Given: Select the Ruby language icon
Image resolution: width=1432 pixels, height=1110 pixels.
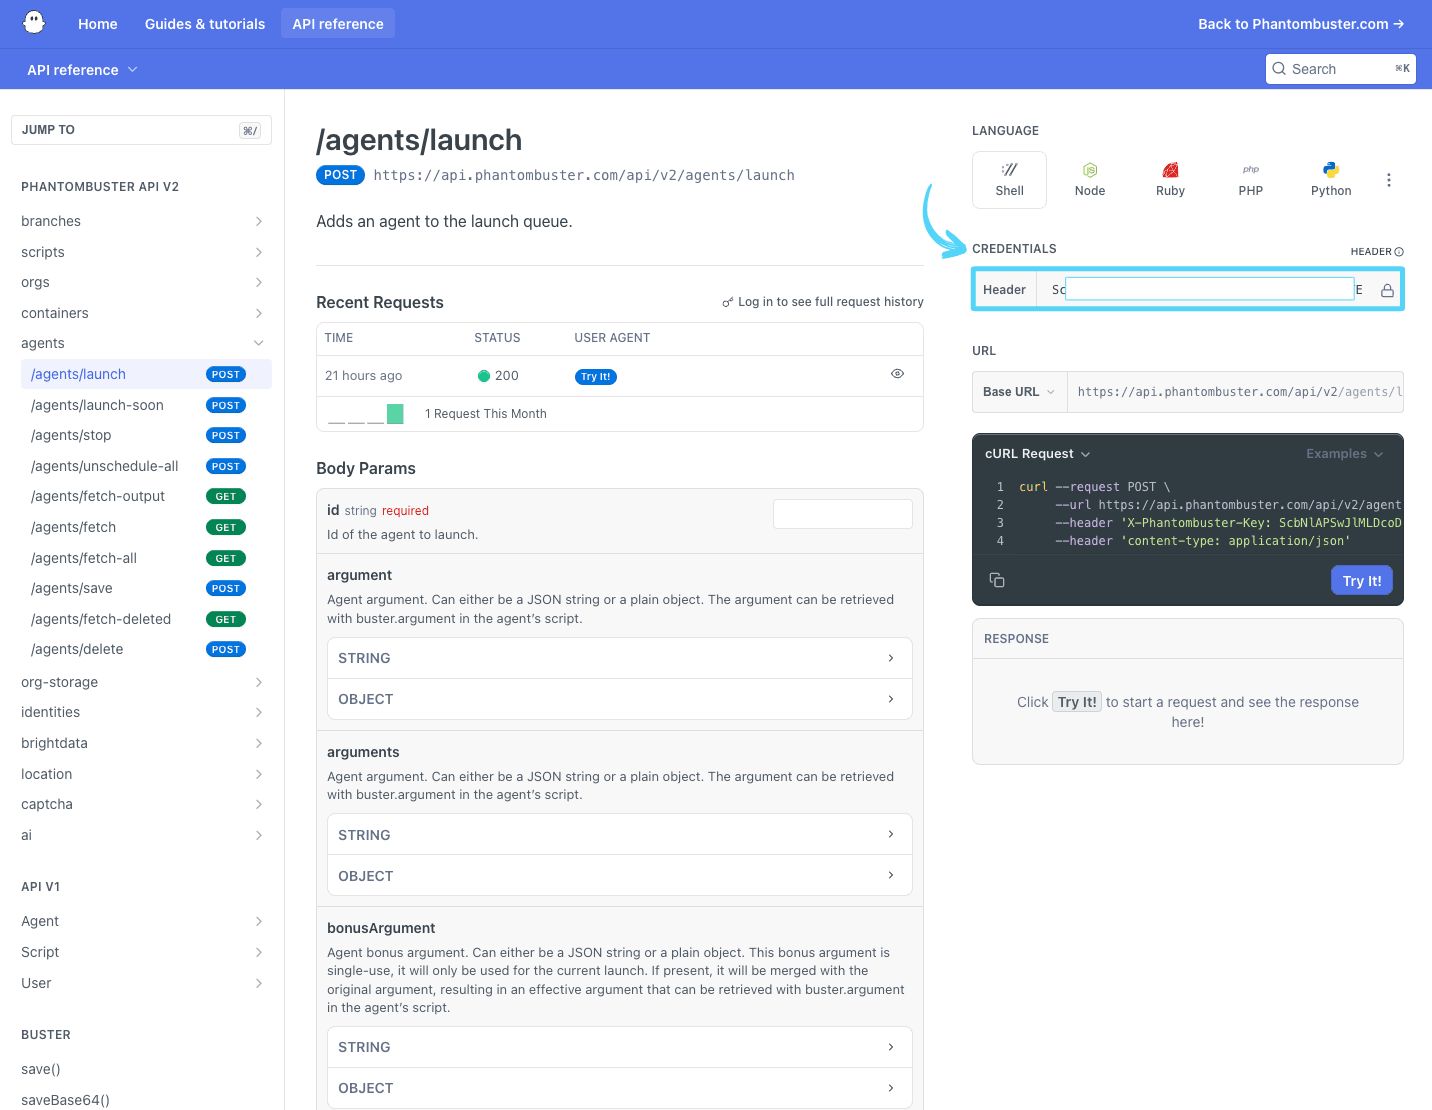Looking at the screenshot, I should tap(1170, 170).
